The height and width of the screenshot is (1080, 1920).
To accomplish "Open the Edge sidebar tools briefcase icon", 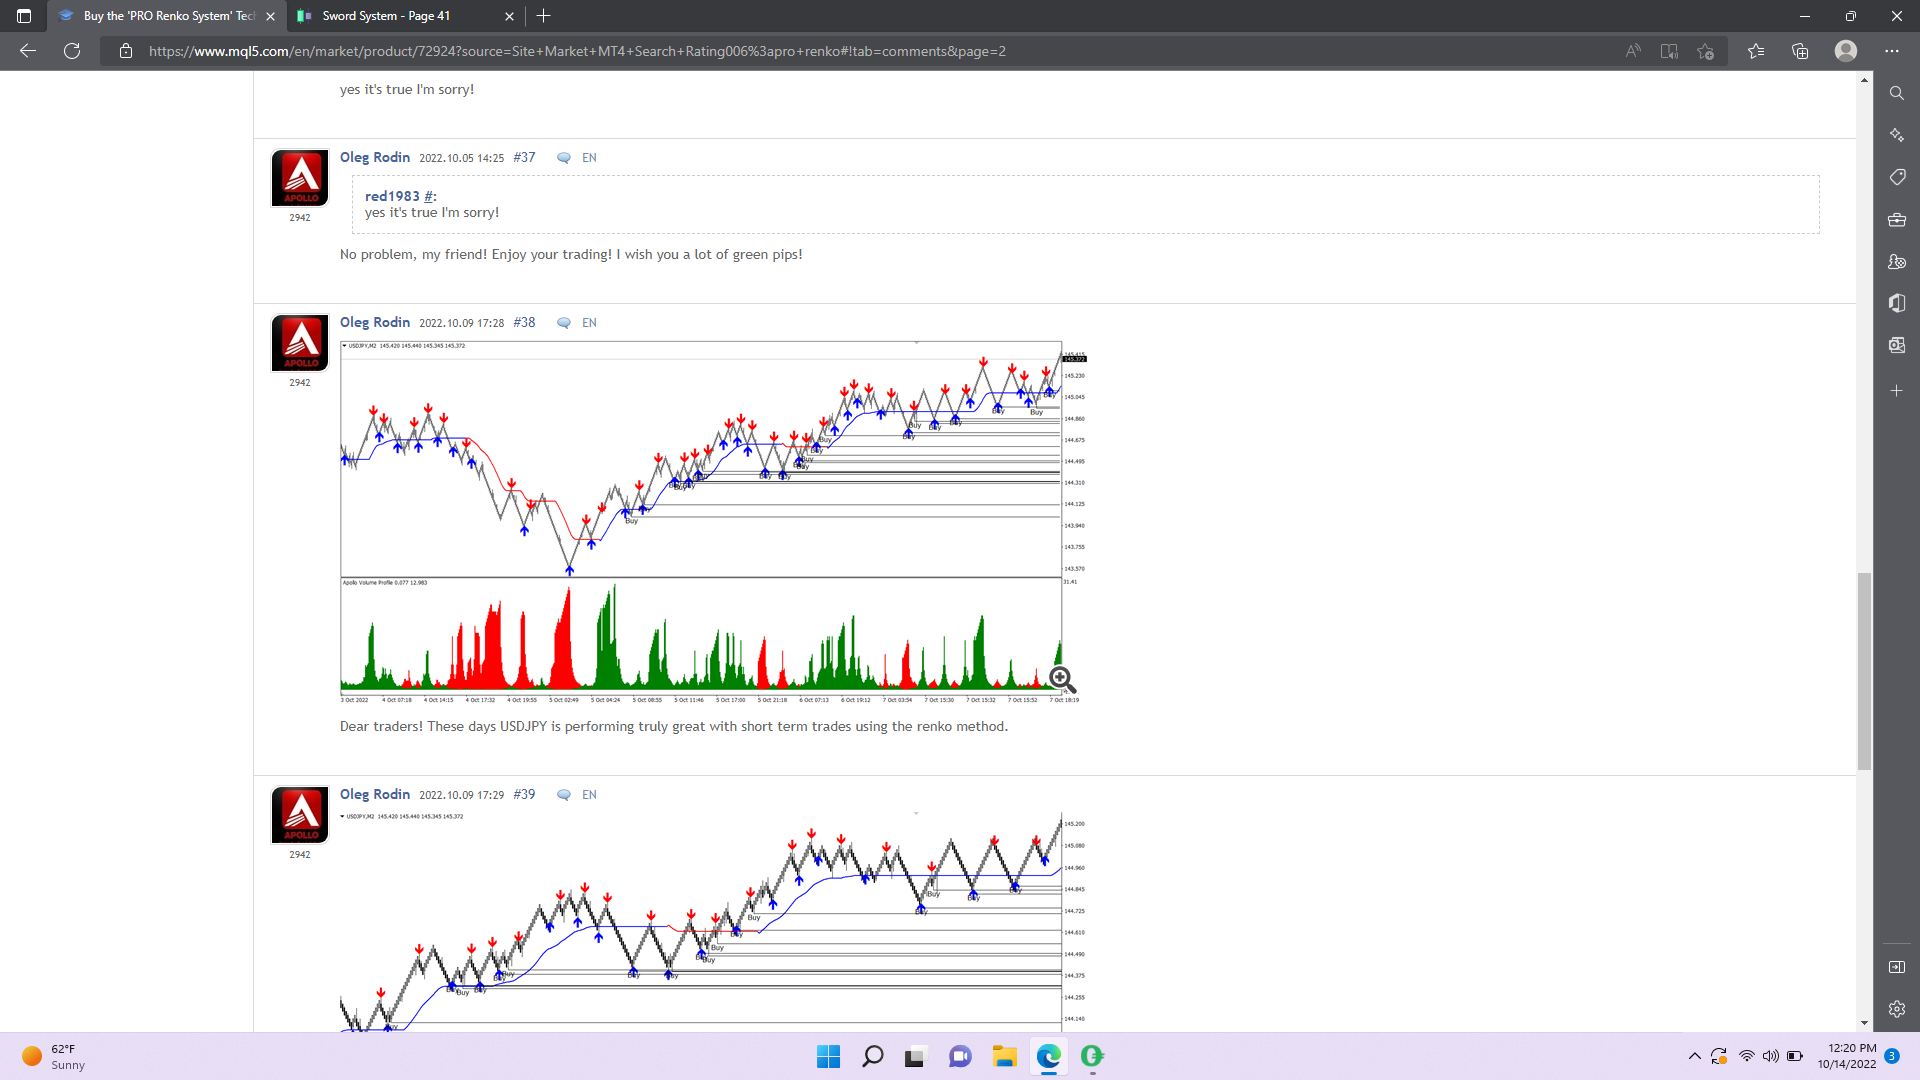I will [x=1896, y=220].
